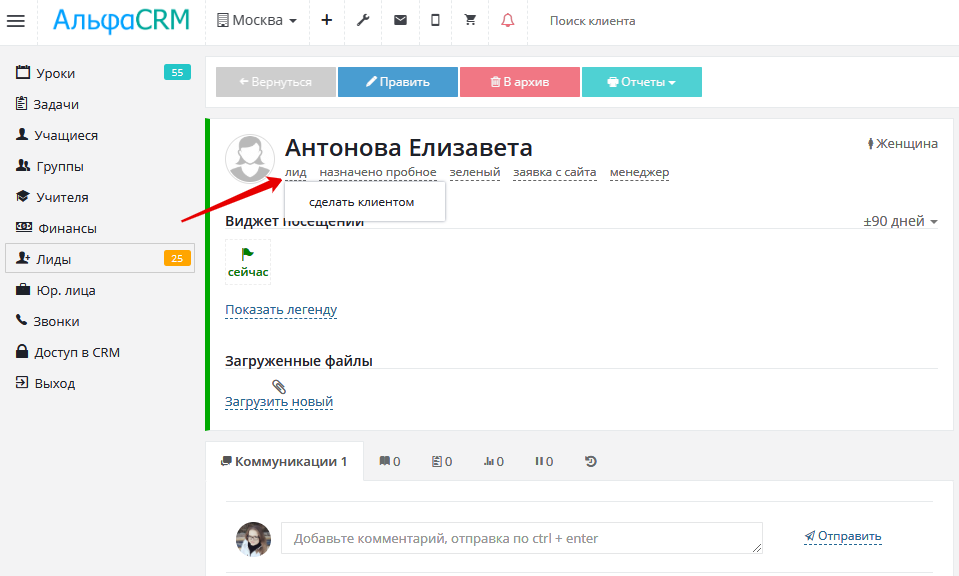The width and height of the screenshot is (959, 576).
Task: Click the plus icon to add new item
Action: [x=326, y=21]
